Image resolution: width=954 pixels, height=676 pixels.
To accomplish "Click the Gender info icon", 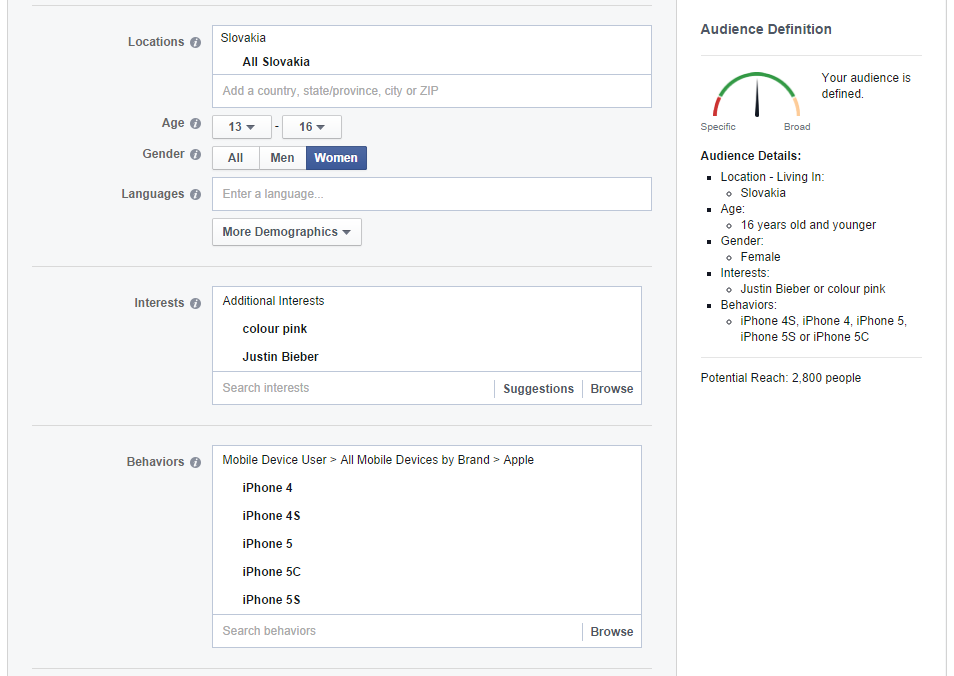I will point(196,155).
